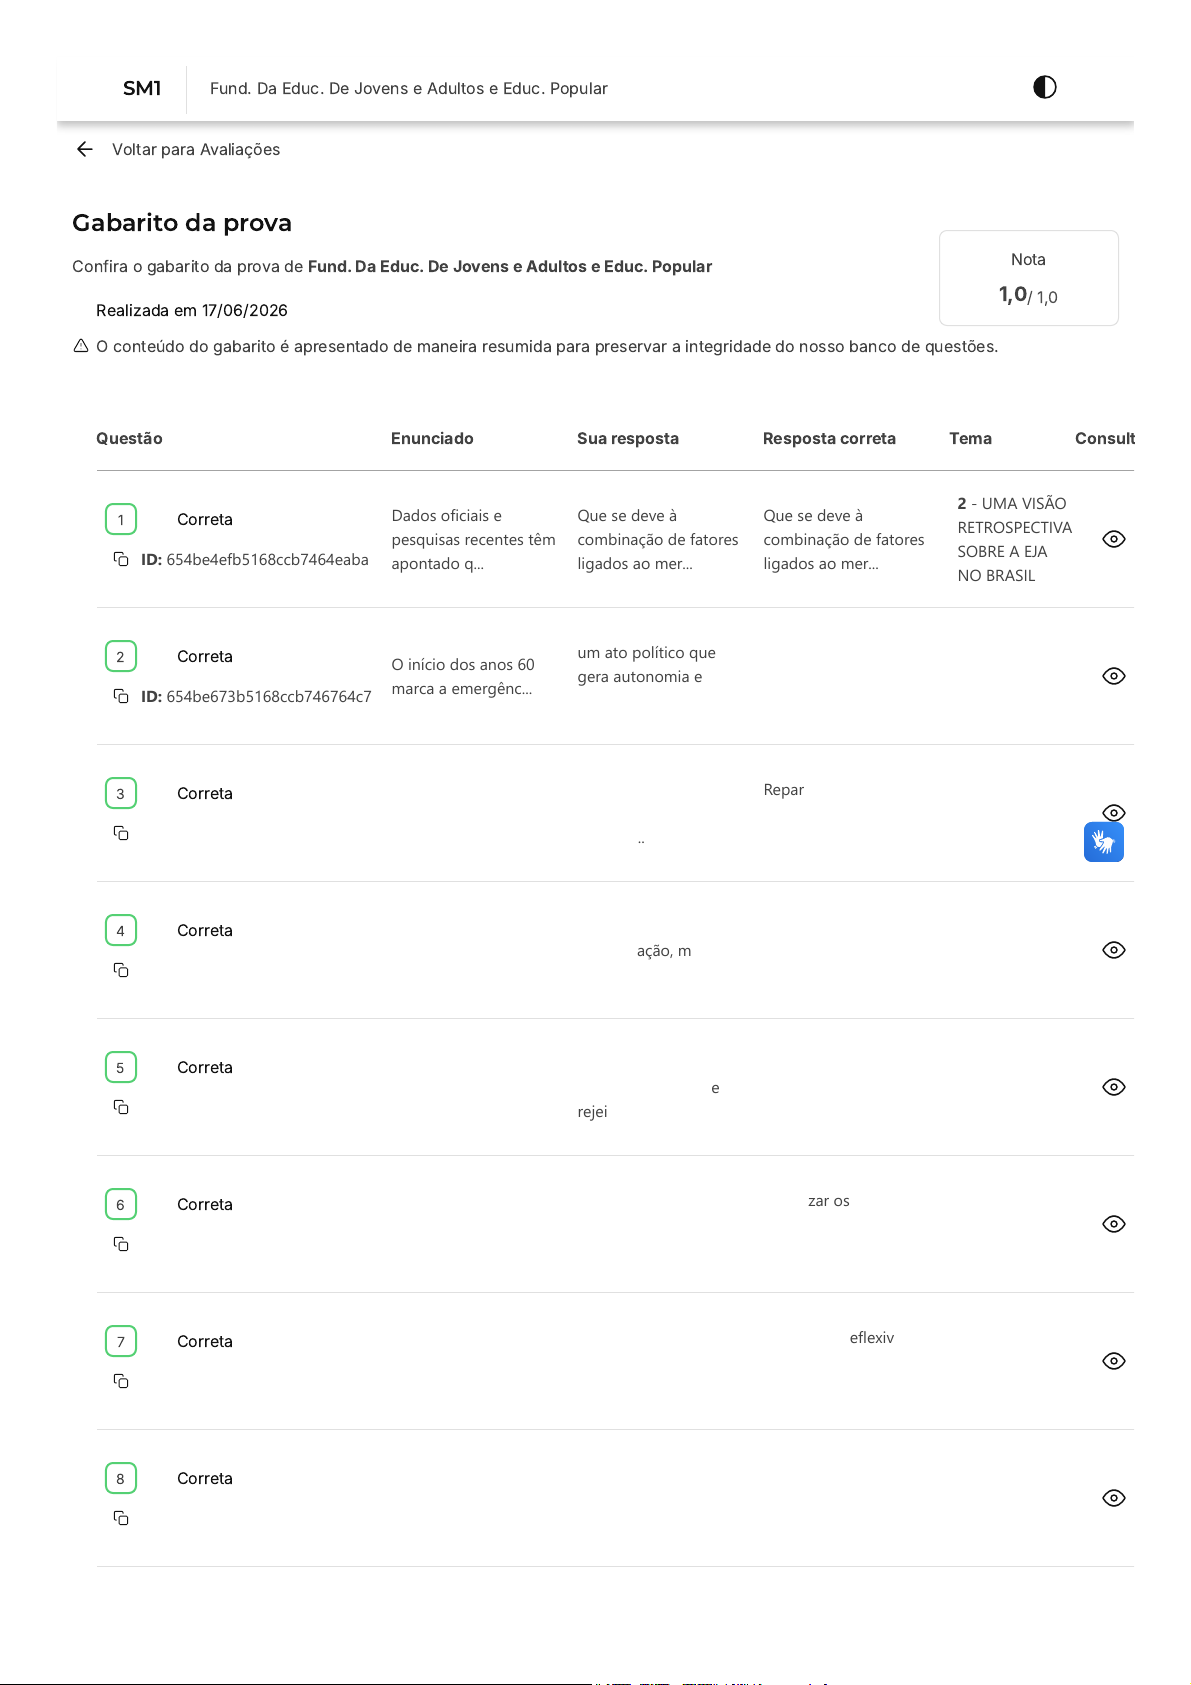The height and width of the screenshot is (1685, 1191).
Task: Select the Resposta correta column header
Action: (x=829, y=438)
